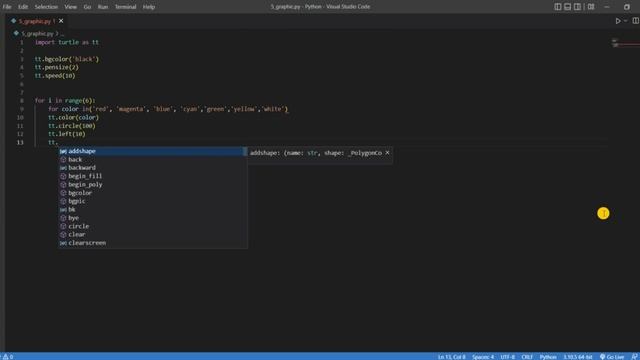
Task: Click the minimap in the editor
Action: [x=624, y=42]
